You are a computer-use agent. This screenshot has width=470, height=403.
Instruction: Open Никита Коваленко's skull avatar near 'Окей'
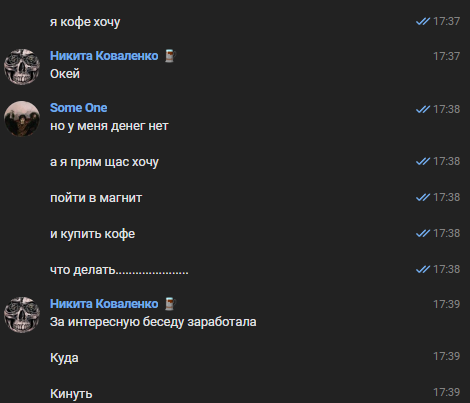22,67
